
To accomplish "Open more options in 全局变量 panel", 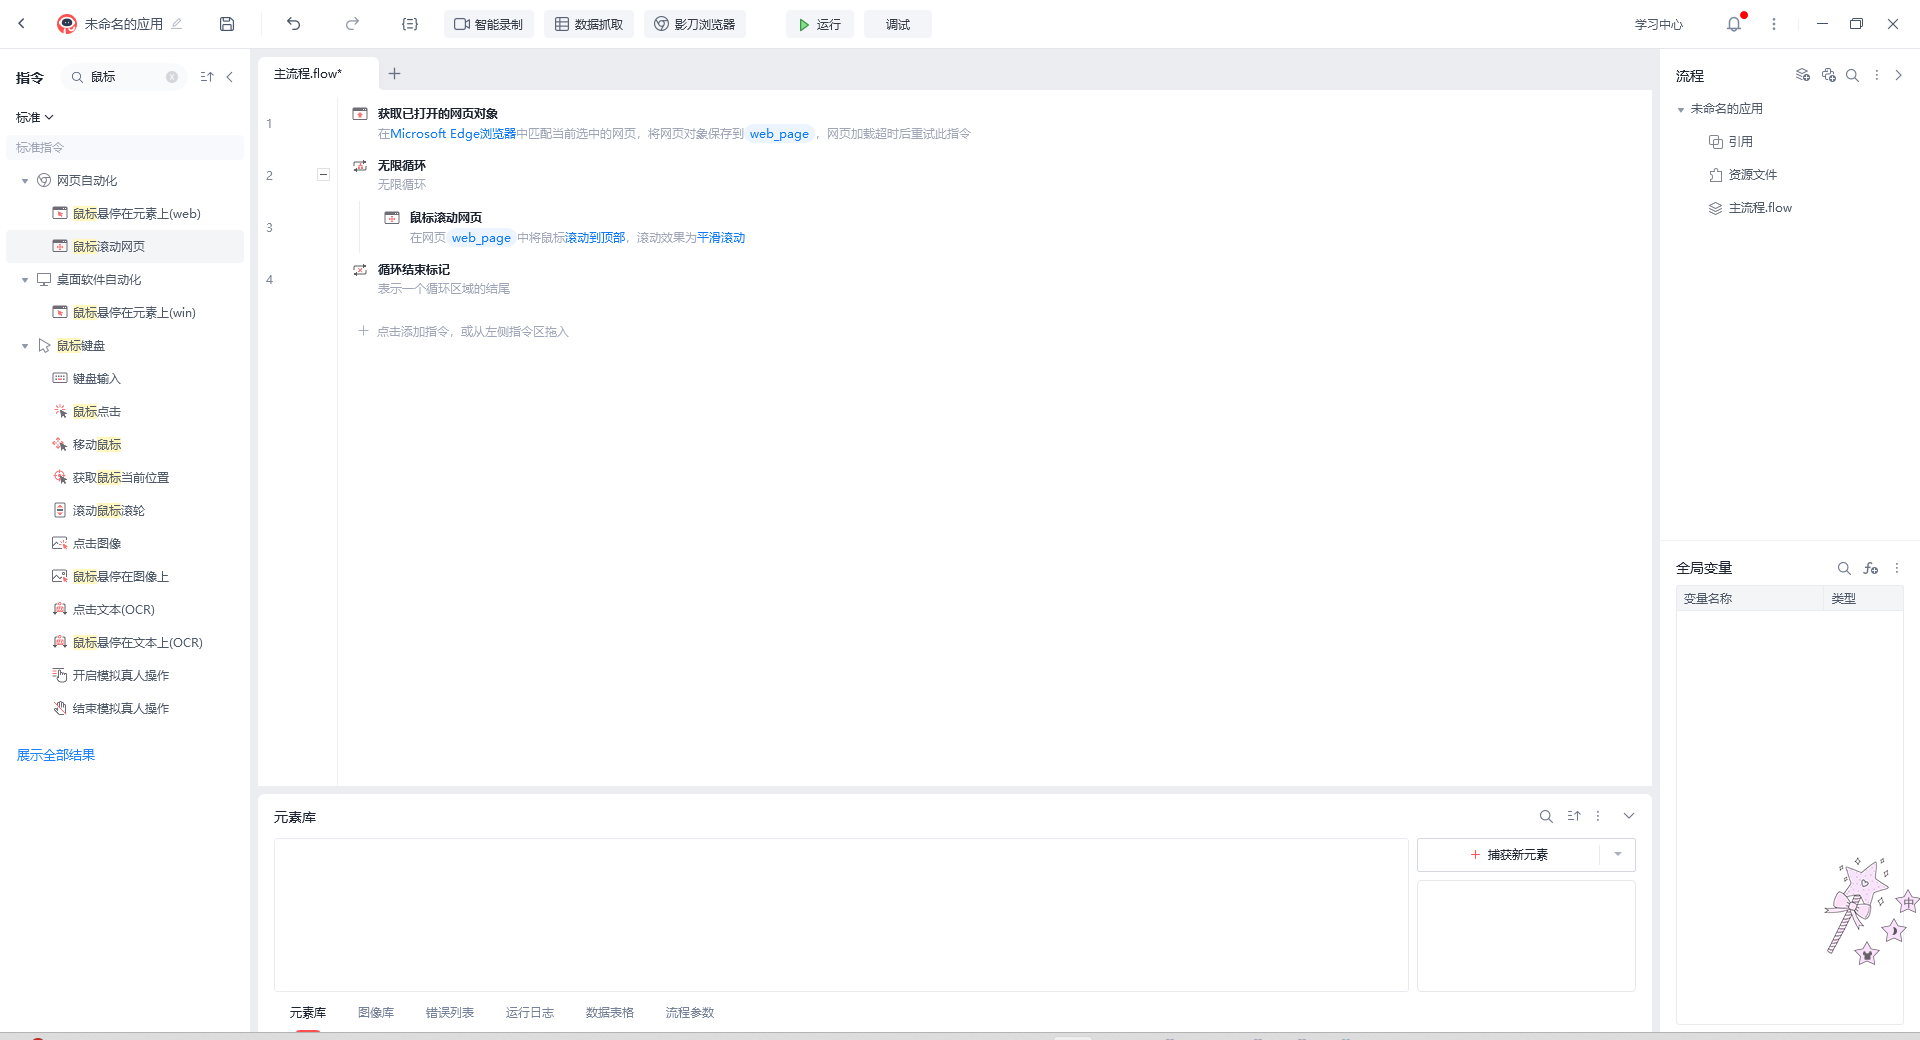I will pos(1896,568).
